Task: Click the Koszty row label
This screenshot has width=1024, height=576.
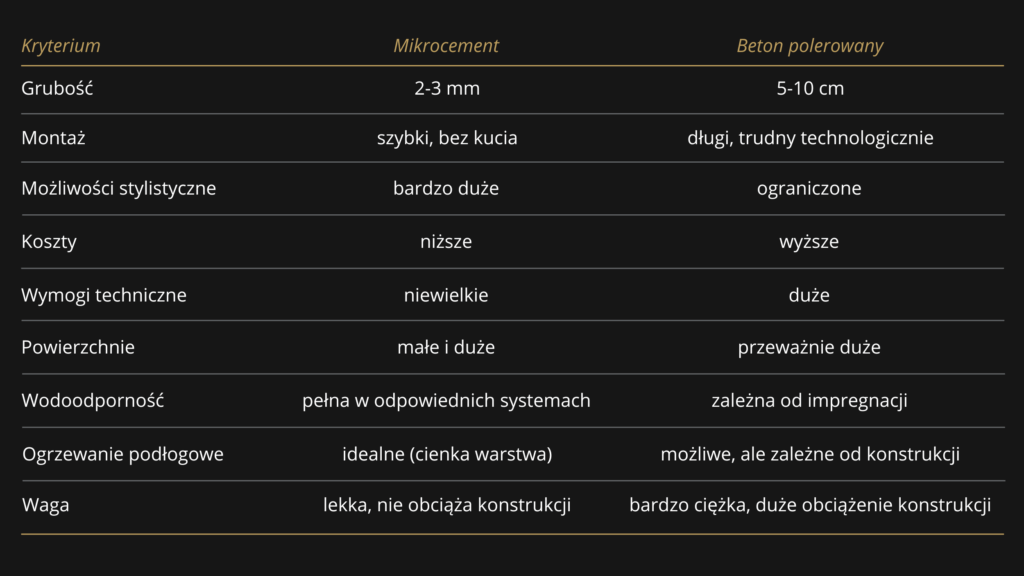Action: point(49,241)
